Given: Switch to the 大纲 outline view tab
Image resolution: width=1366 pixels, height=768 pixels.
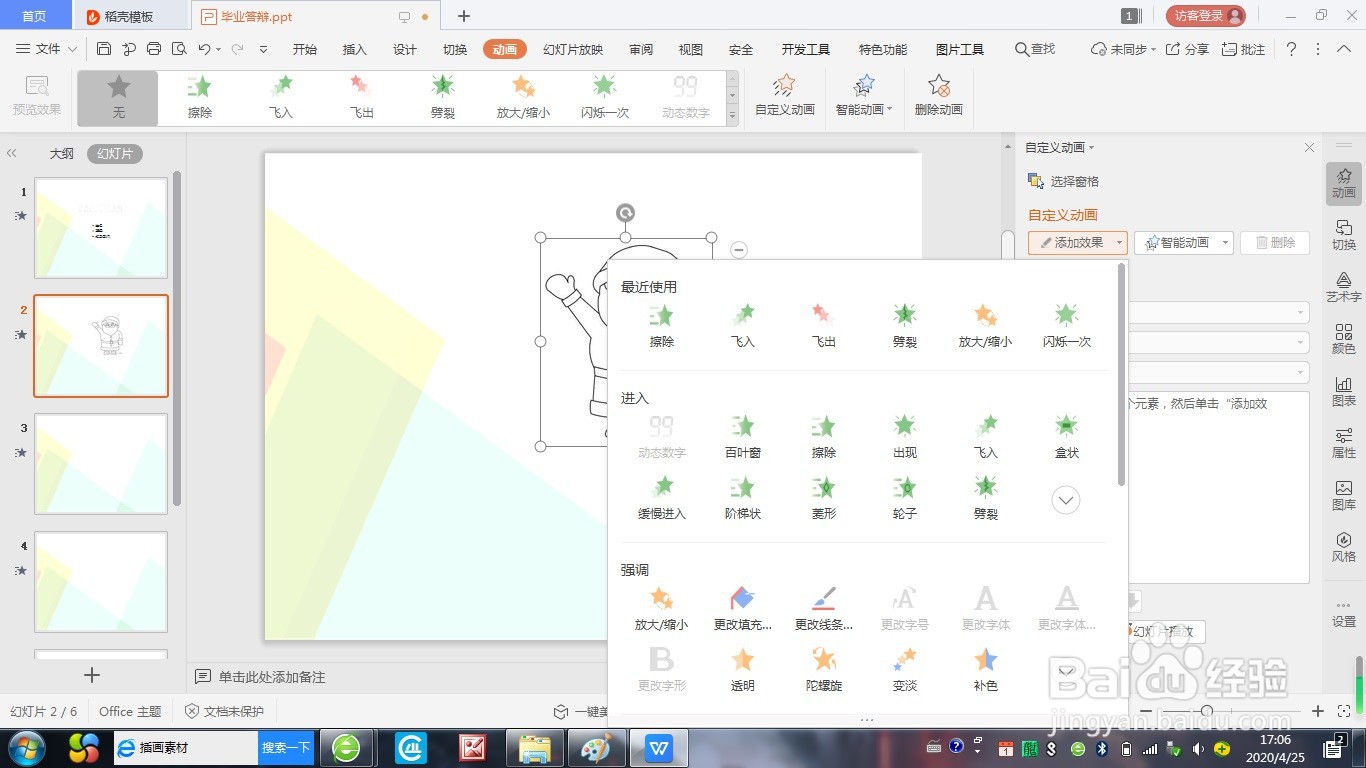Looking at the screenshot, I should tap(61, 153).
